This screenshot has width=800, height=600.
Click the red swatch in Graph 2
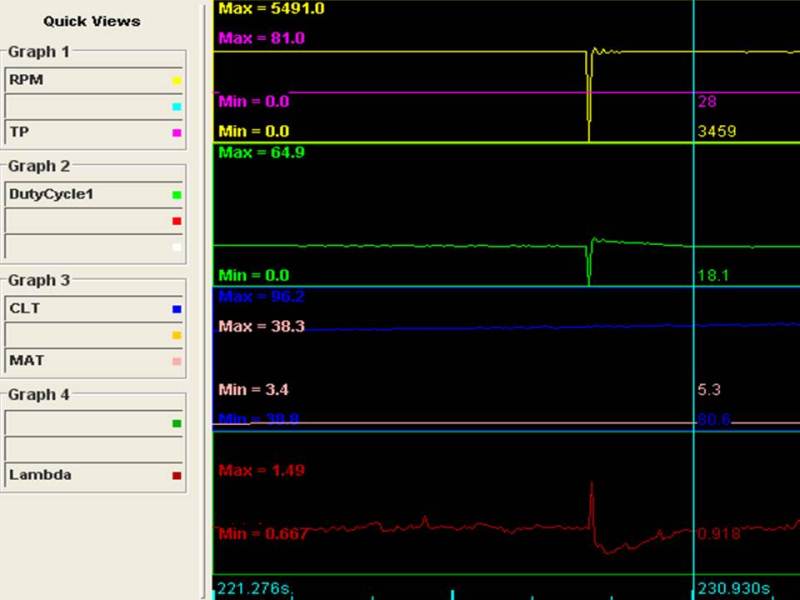tap(177, 220)
